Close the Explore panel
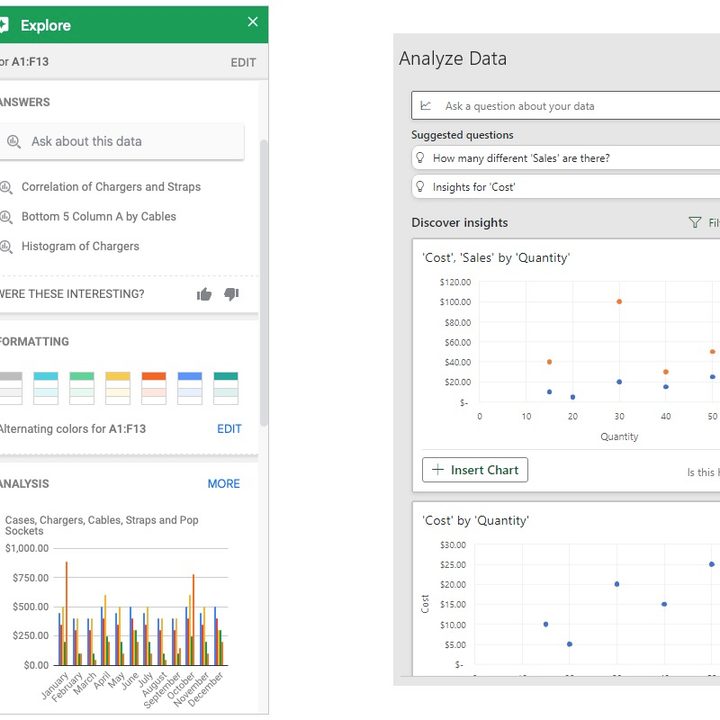Image resolution: width=720 pixels, height=720 pixels. (253, 22)
